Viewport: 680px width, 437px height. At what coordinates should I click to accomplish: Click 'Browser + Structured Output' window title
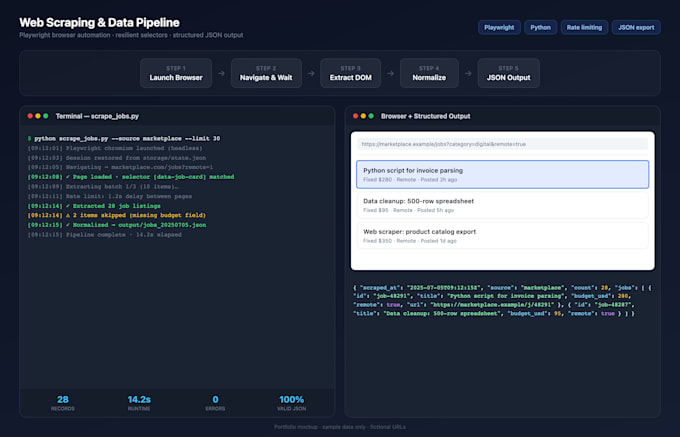[425, 116]
